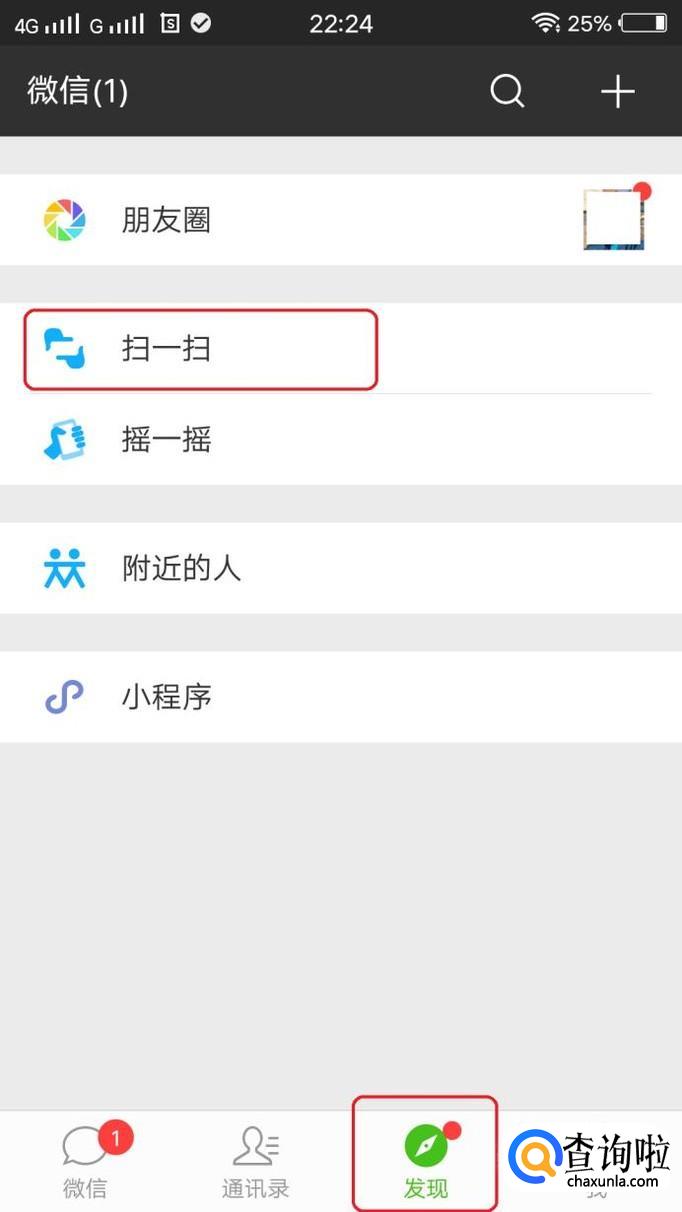Screen dimensions: 682x1212
Task: Open 扫一扫 scanner
Action: point(341,349)
